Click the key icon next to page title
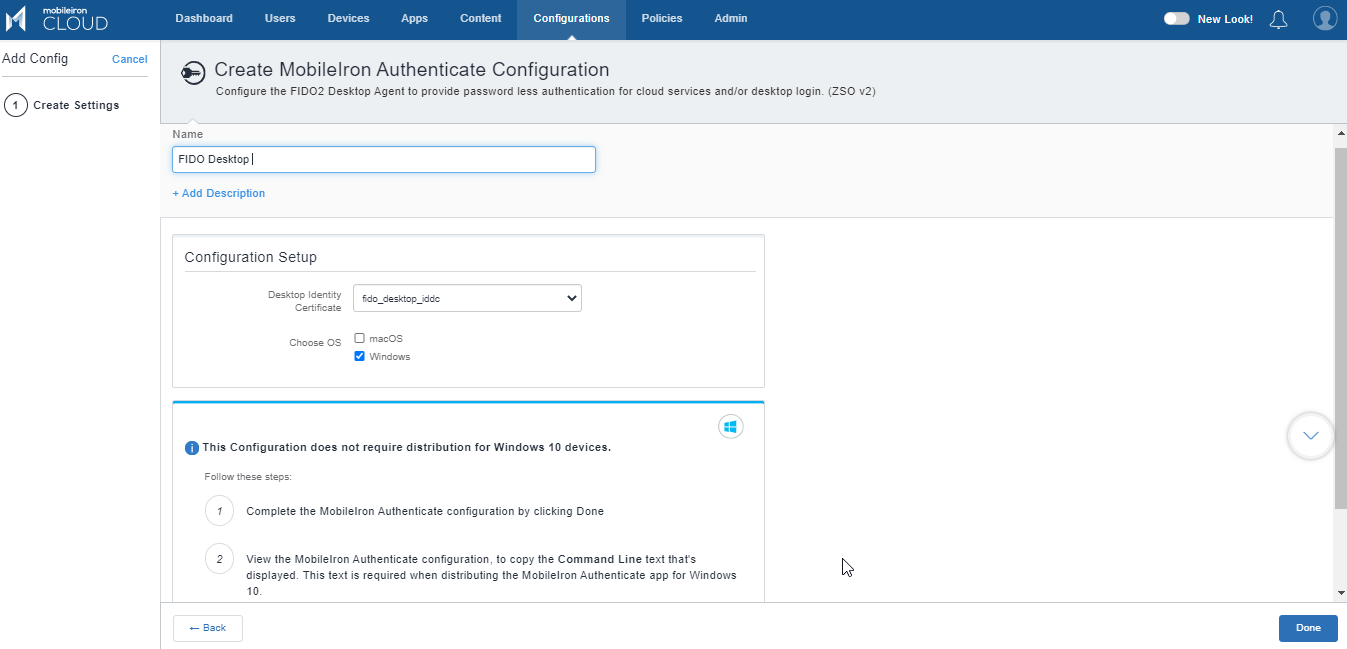 [193, 72]
